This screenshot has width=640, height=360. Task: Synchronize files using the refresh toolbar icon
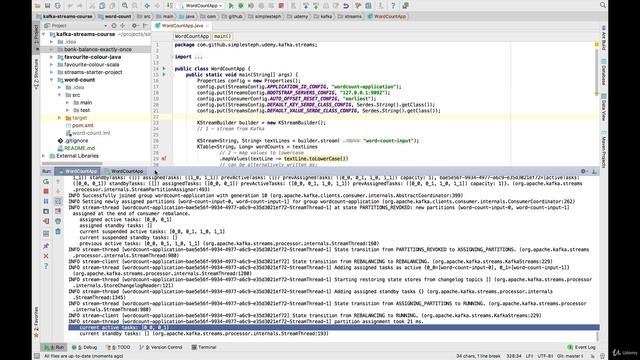(58, 6)
